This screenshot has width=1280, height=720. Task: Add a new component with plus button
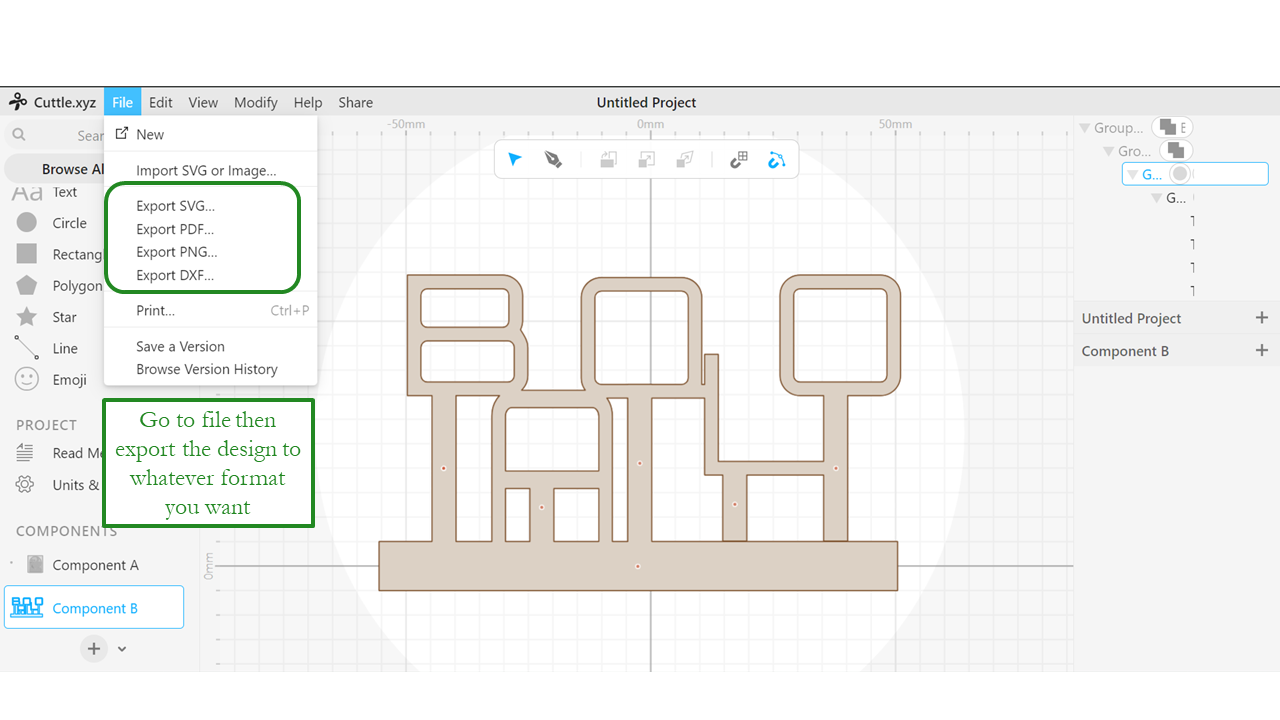point(94,648)
